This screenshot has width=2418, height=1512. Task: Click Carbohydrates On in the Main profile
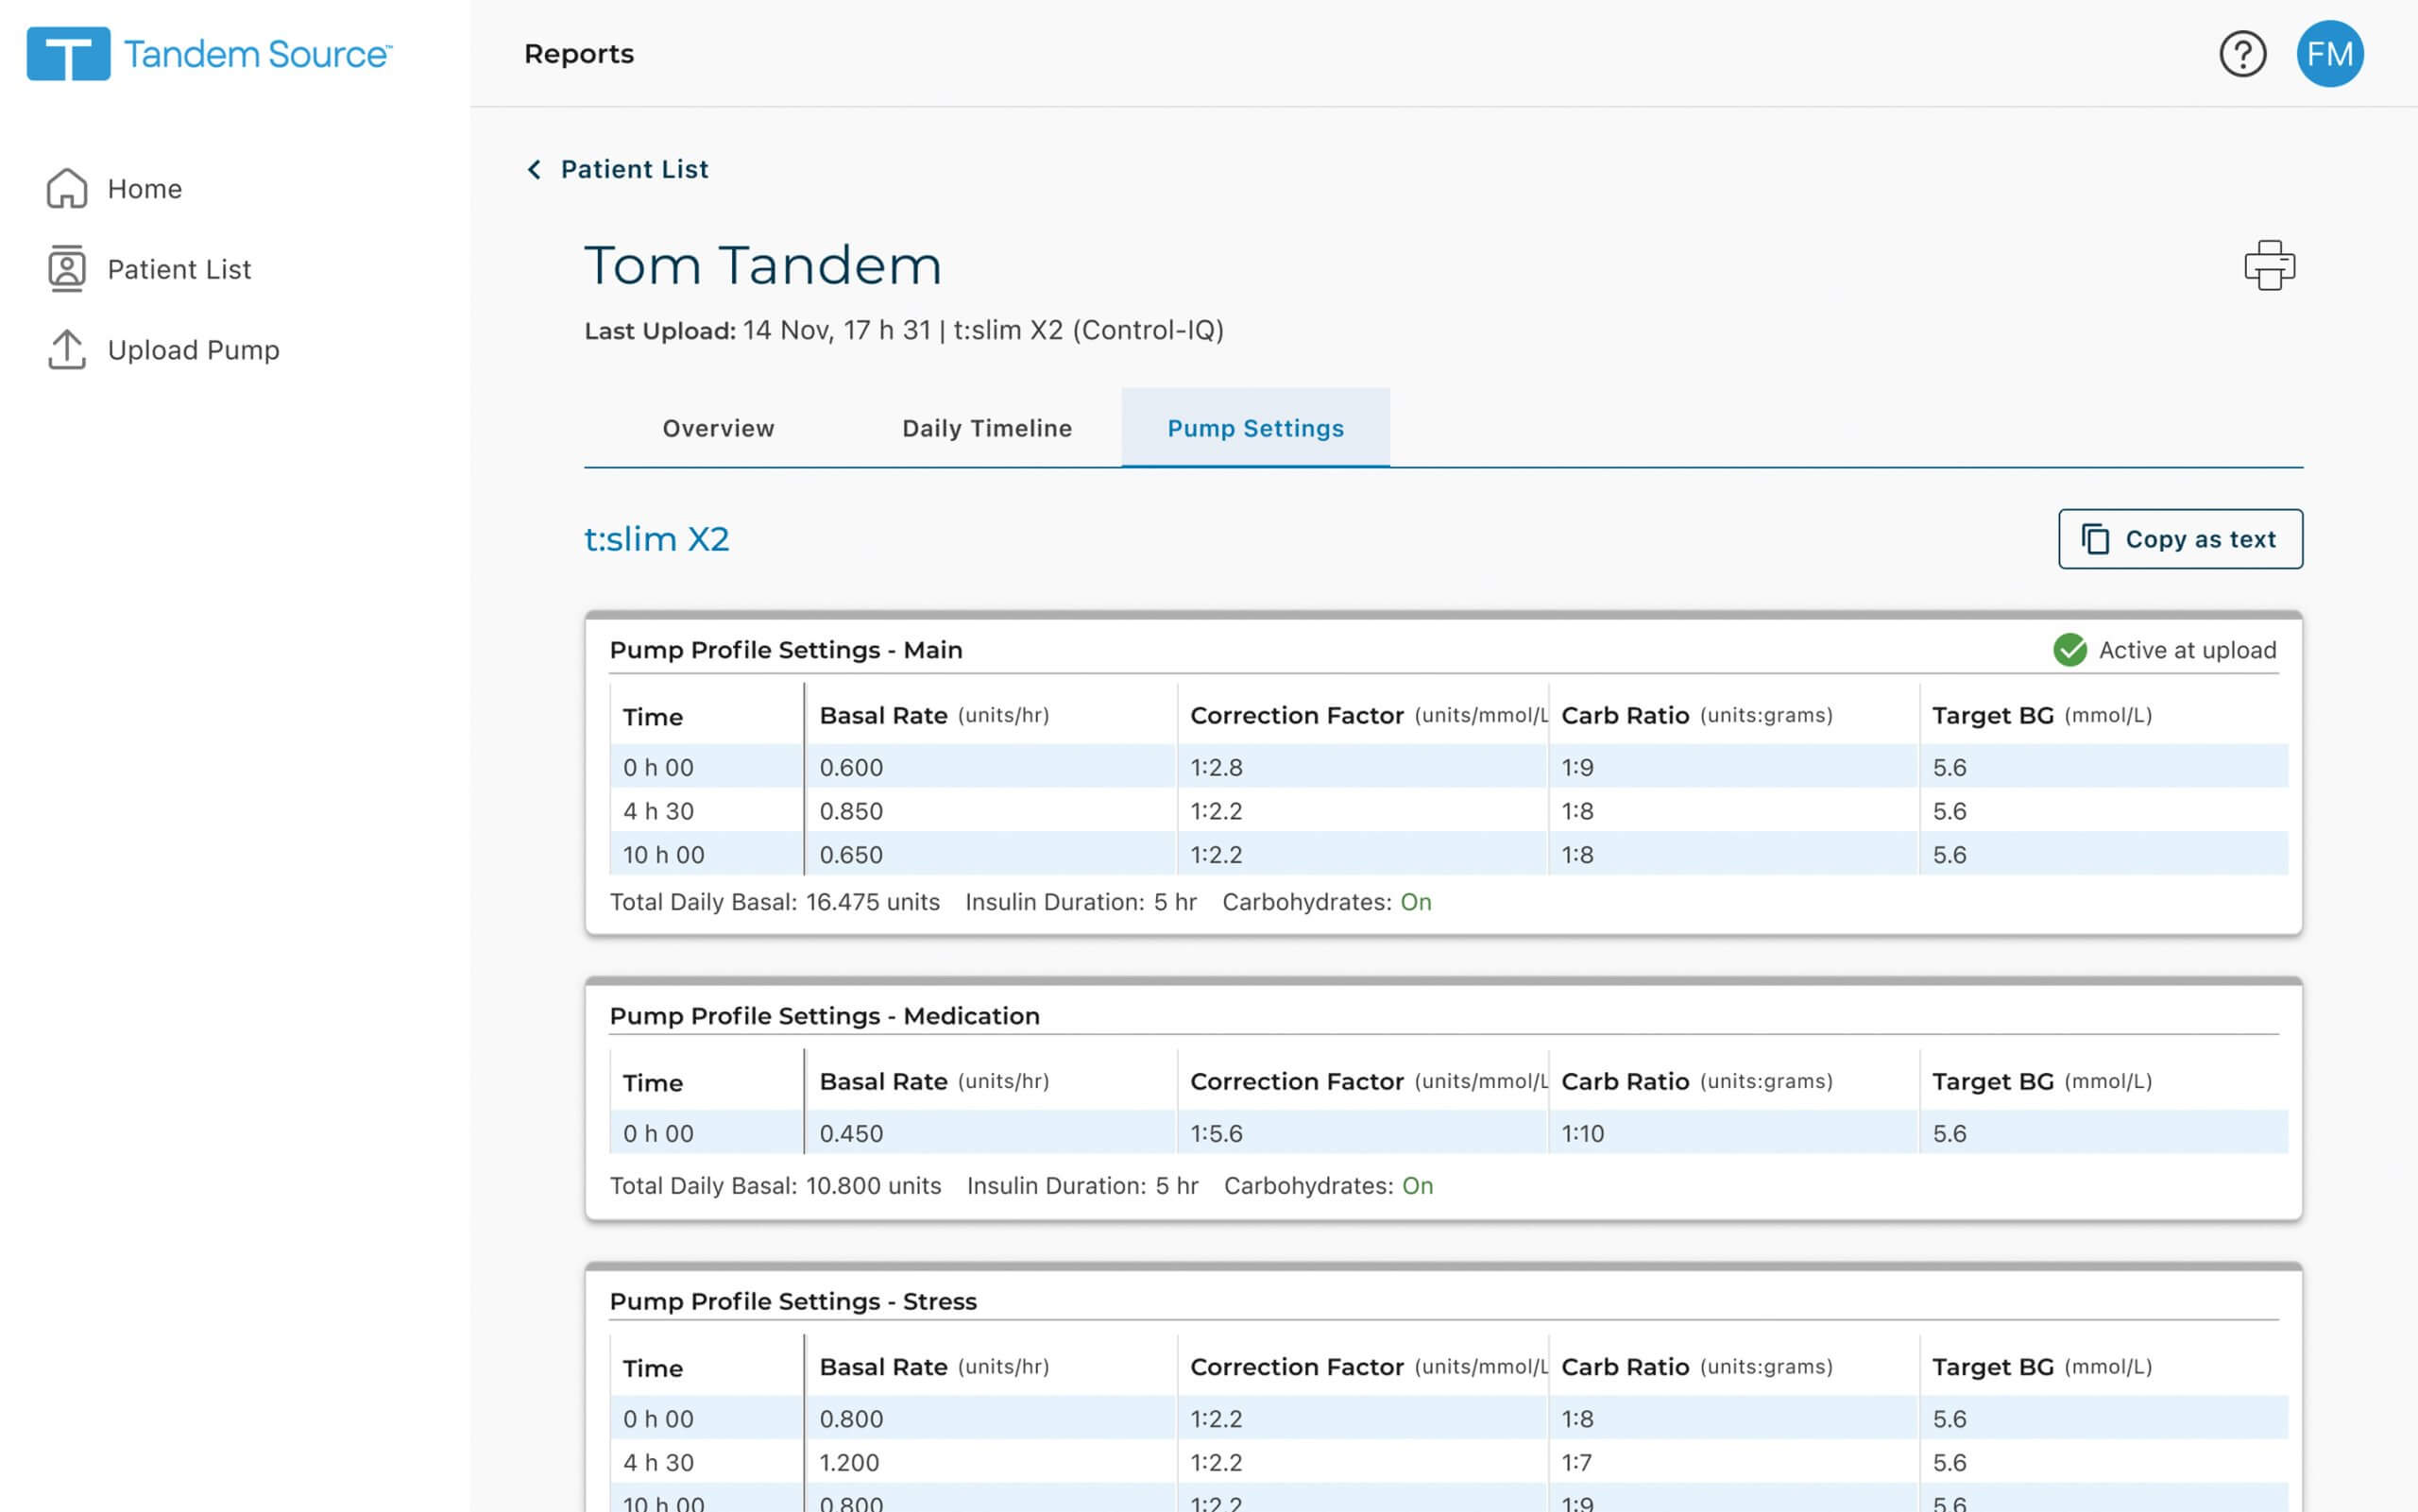click(x=1326, y=902)
